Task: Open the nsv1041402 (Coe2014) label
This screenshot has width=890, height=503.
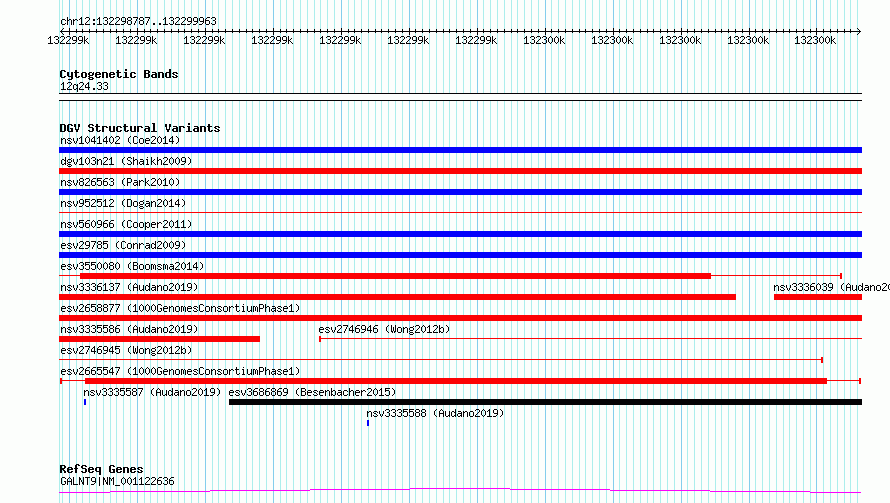Action: pos(120,140)
